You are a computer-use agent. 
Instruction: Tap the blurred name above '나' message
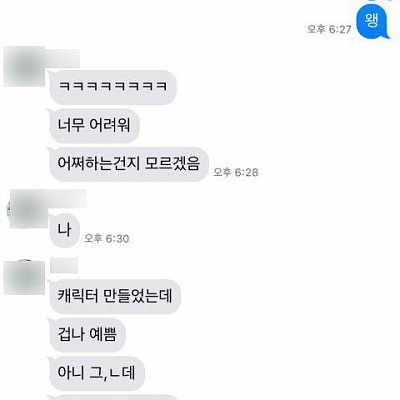pos(68,198)
